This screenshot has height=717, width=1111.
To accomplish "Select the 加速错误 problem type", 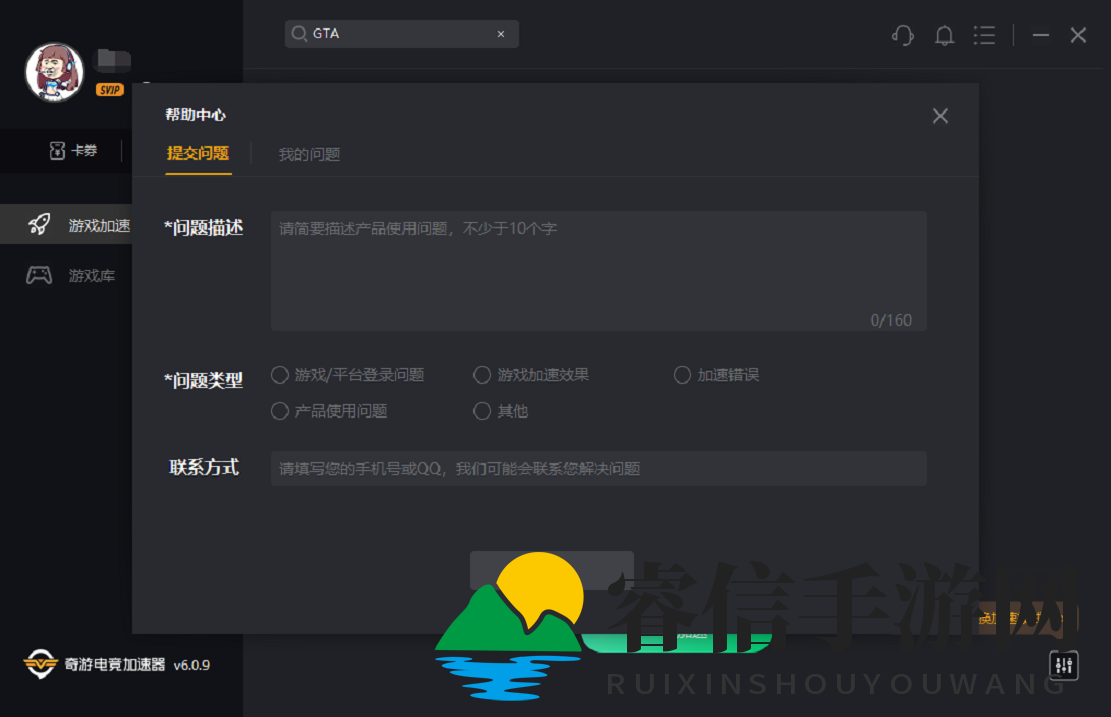I will [682, 375].
